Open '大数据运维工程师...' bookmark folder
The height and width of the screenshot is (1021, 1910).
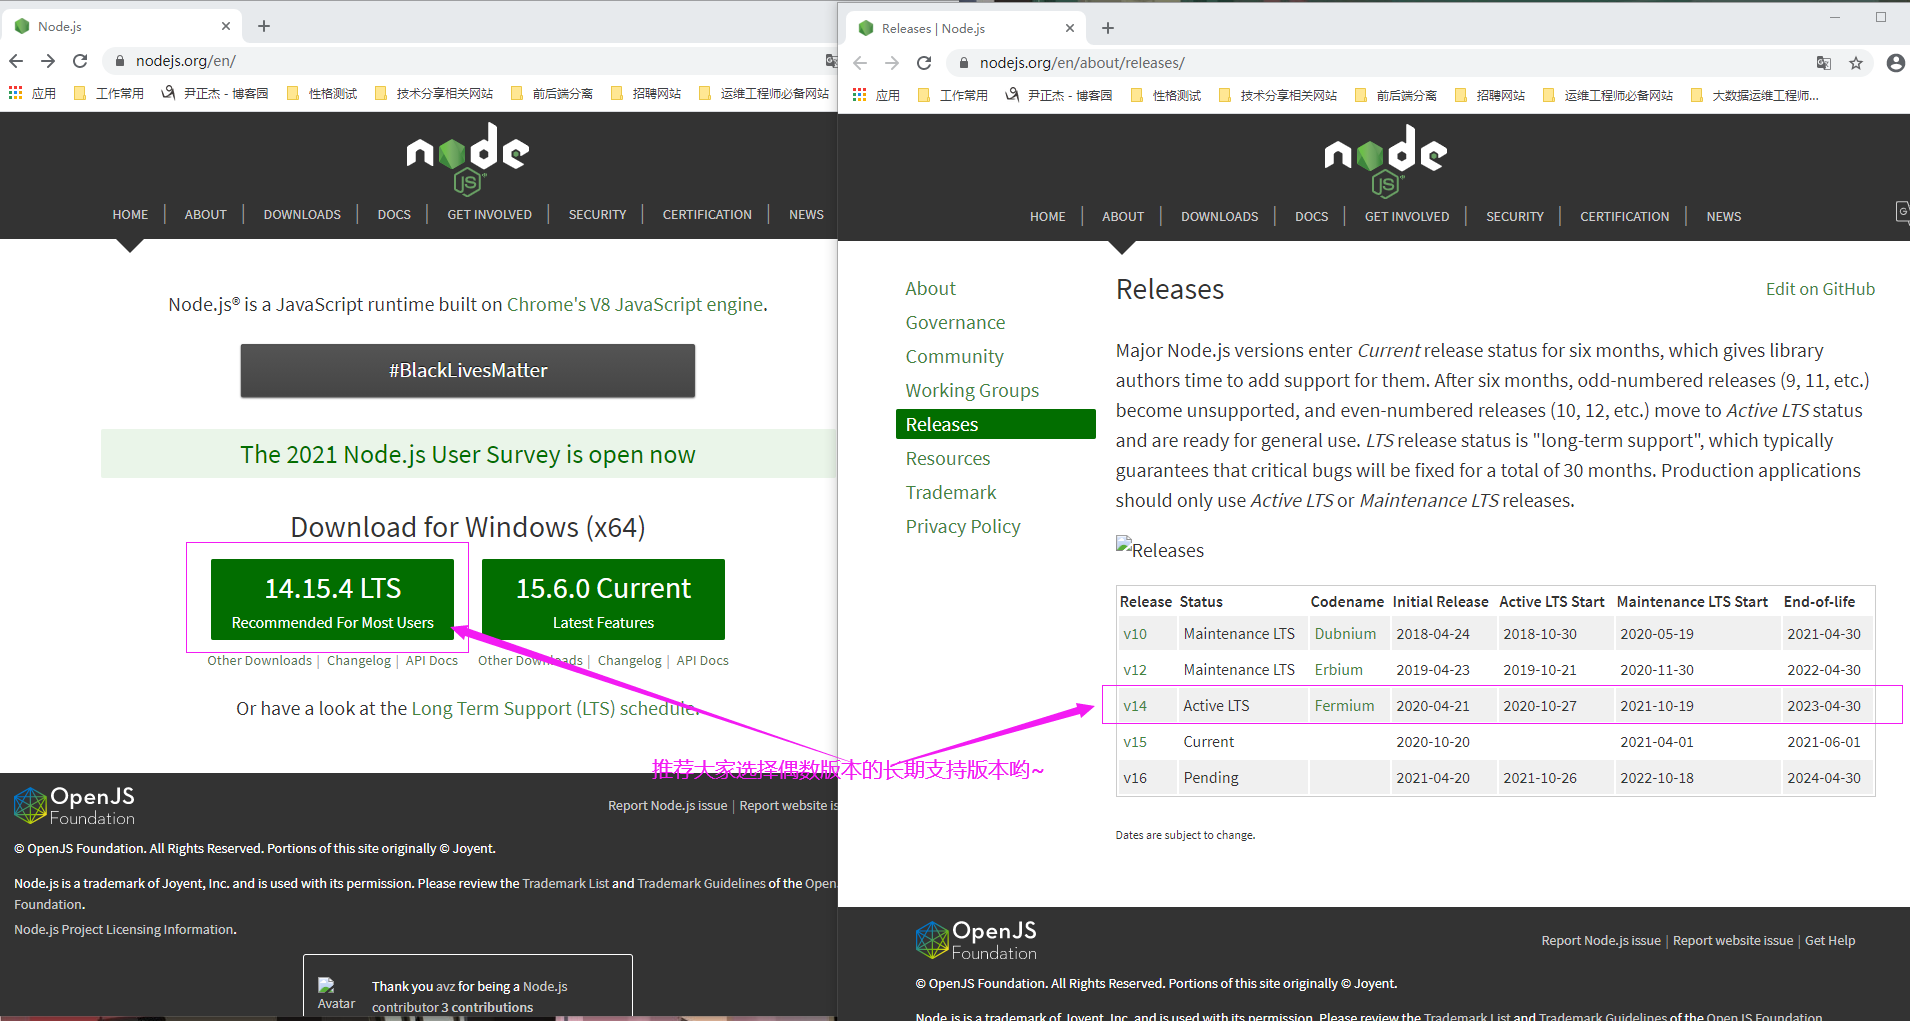pos(1754,95)
